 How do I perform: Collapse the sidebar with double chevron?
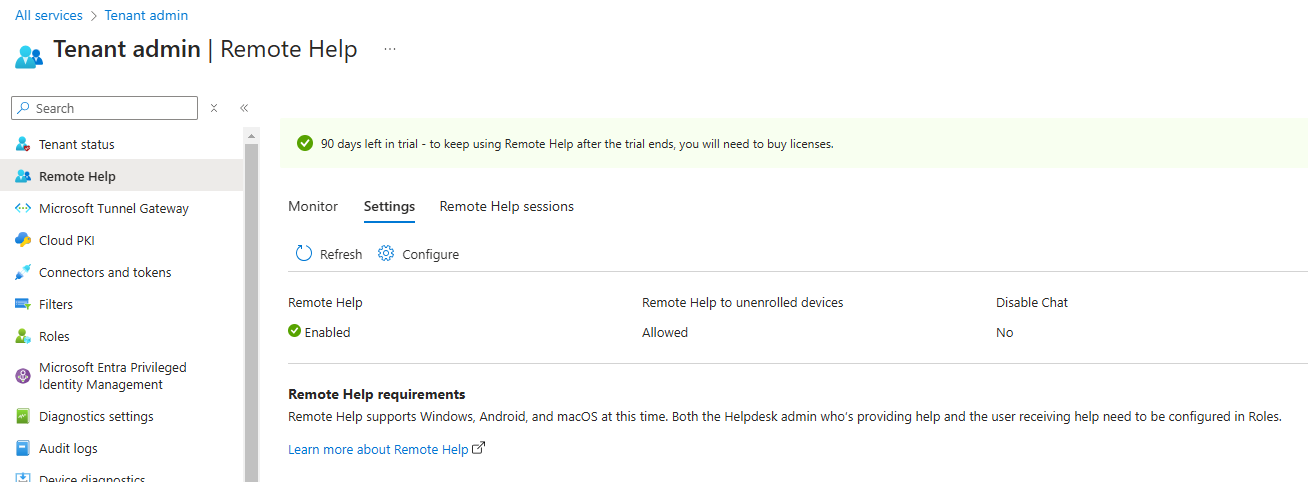click(244, 108)
